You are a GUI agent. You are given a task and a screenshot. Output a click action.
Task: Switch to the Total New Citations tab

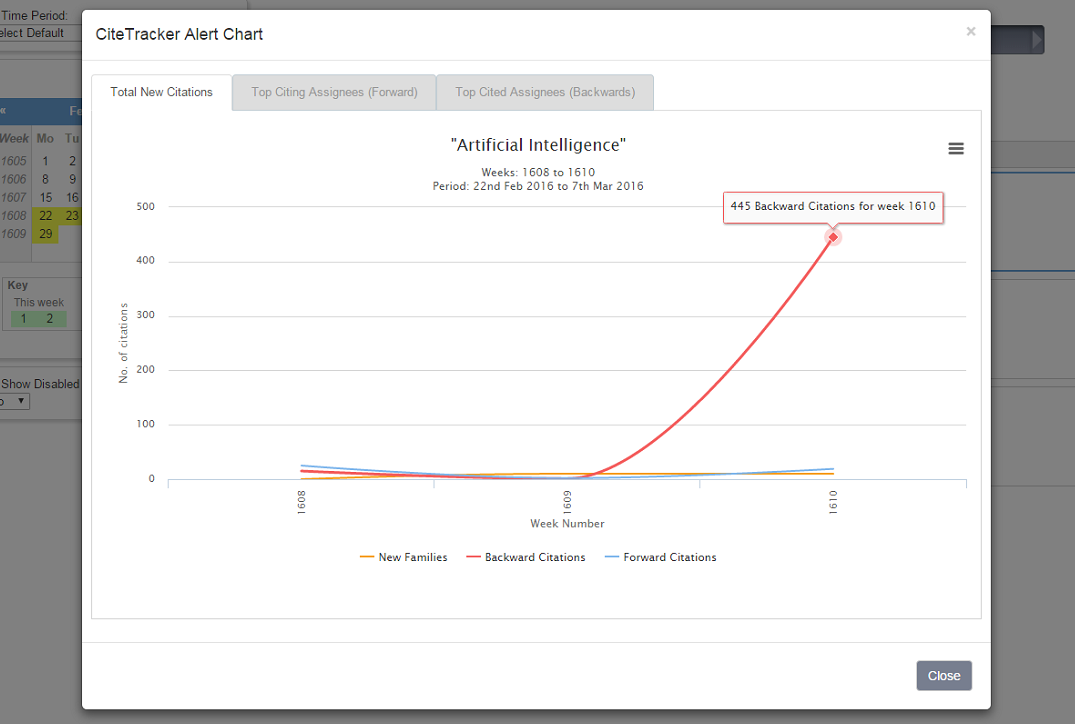(x=161, y=92)
